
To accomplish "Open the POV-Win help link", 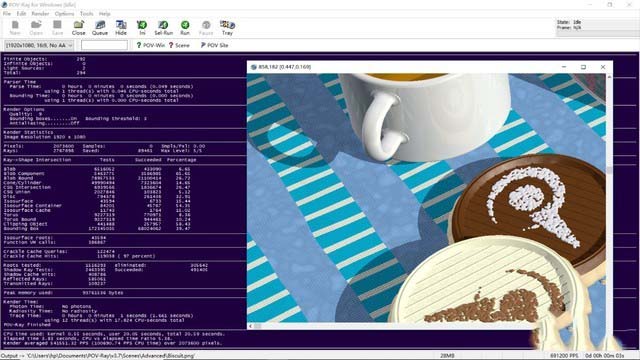I will [150, 45].
